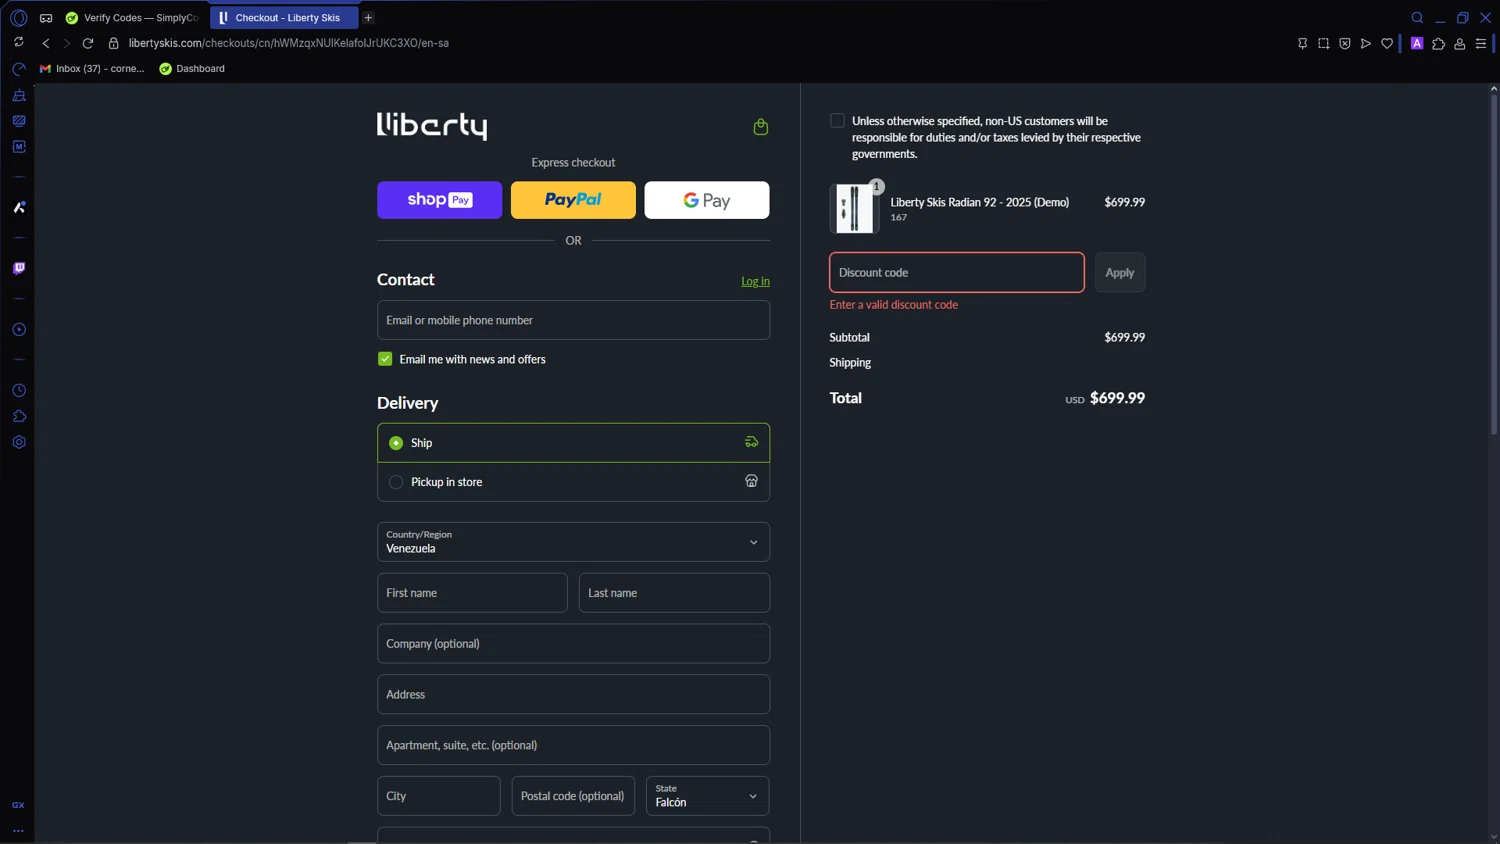This screenshot has width=1500, height=844.
Task: Pay with PayPal button
Action: point(573,200)
